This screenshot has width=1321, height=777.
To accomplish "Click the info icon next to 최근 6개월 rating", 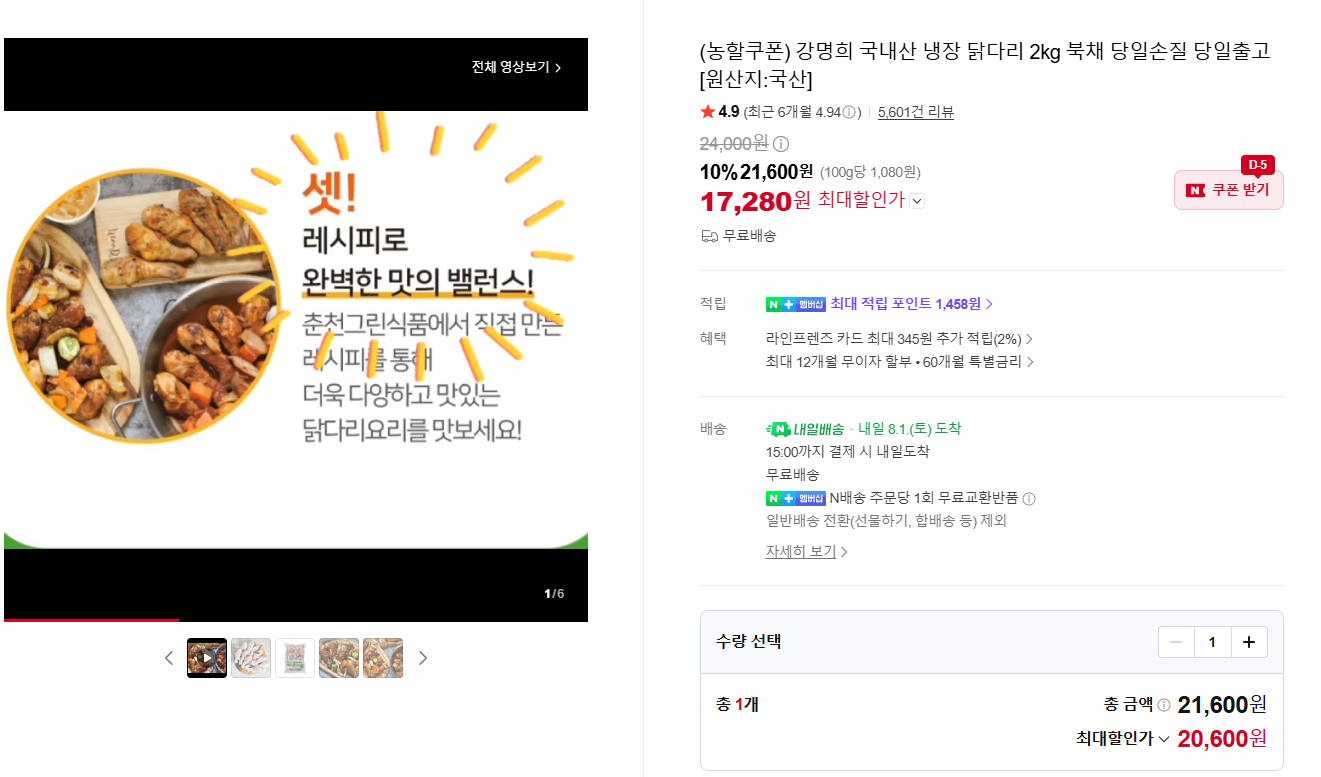I will [x=849, y=112].
